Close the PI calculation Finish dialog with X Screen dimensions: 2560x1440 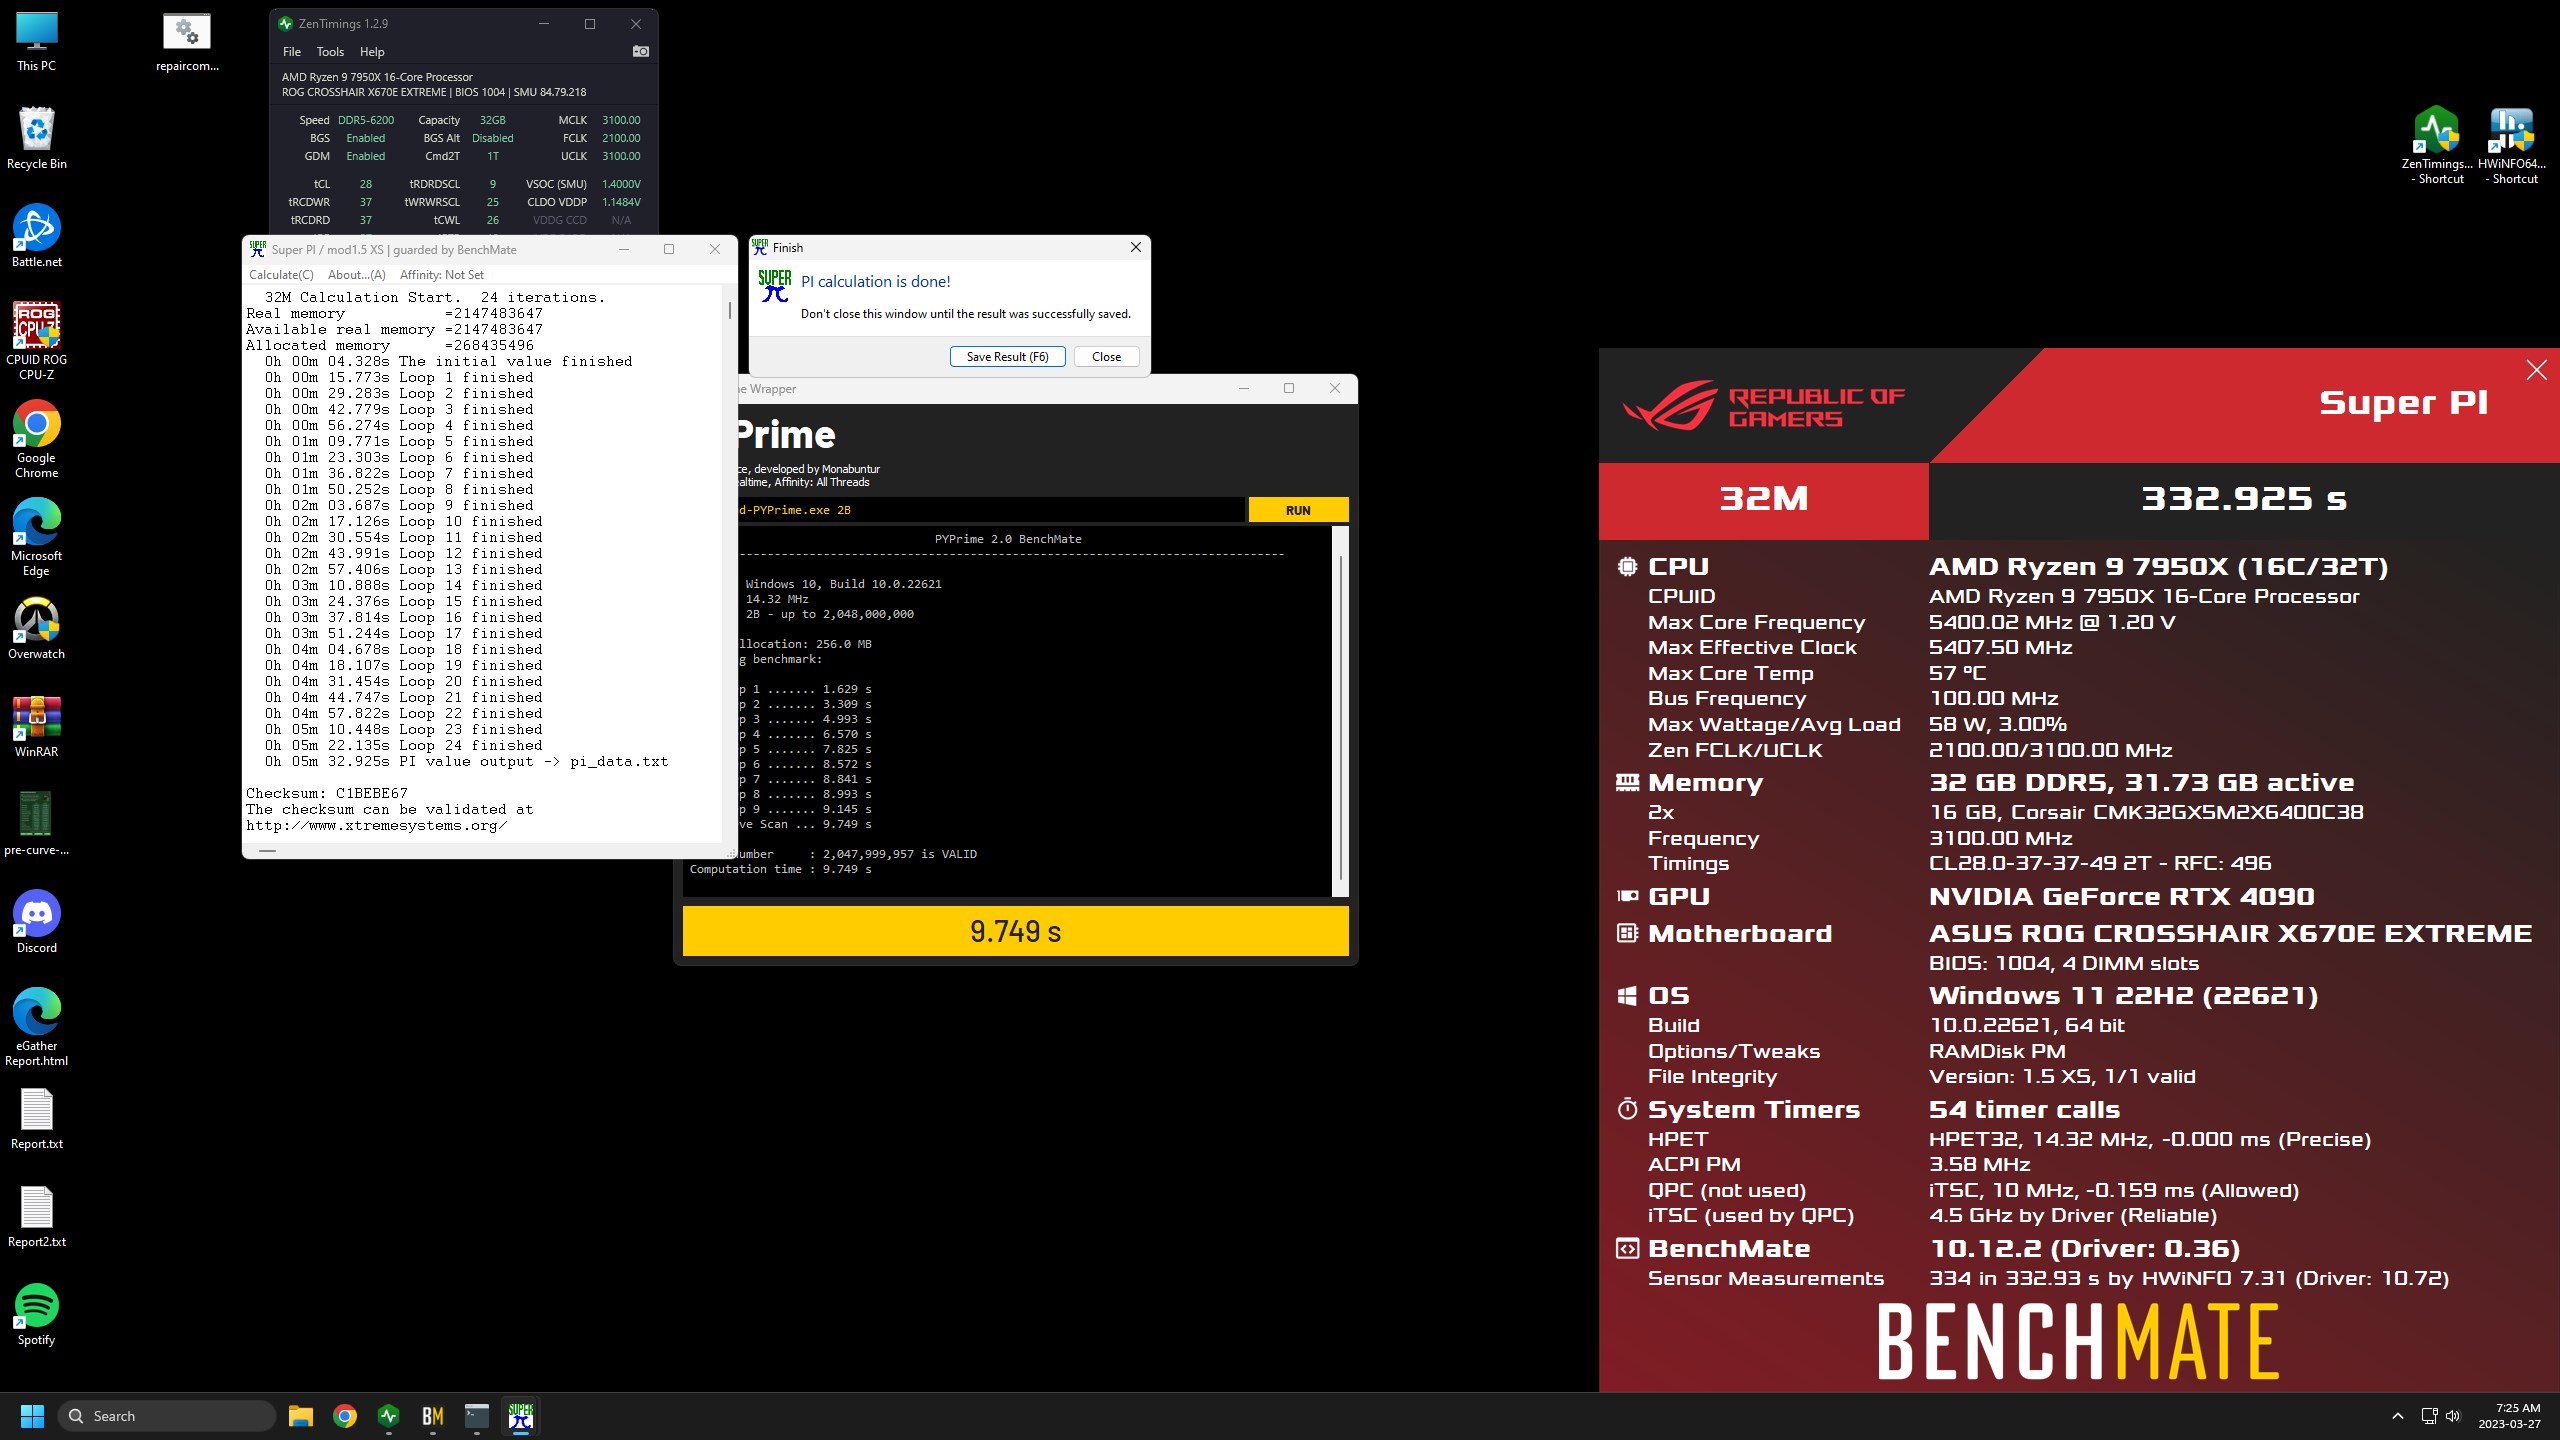pyautogui.click(x=1135, y=247)
